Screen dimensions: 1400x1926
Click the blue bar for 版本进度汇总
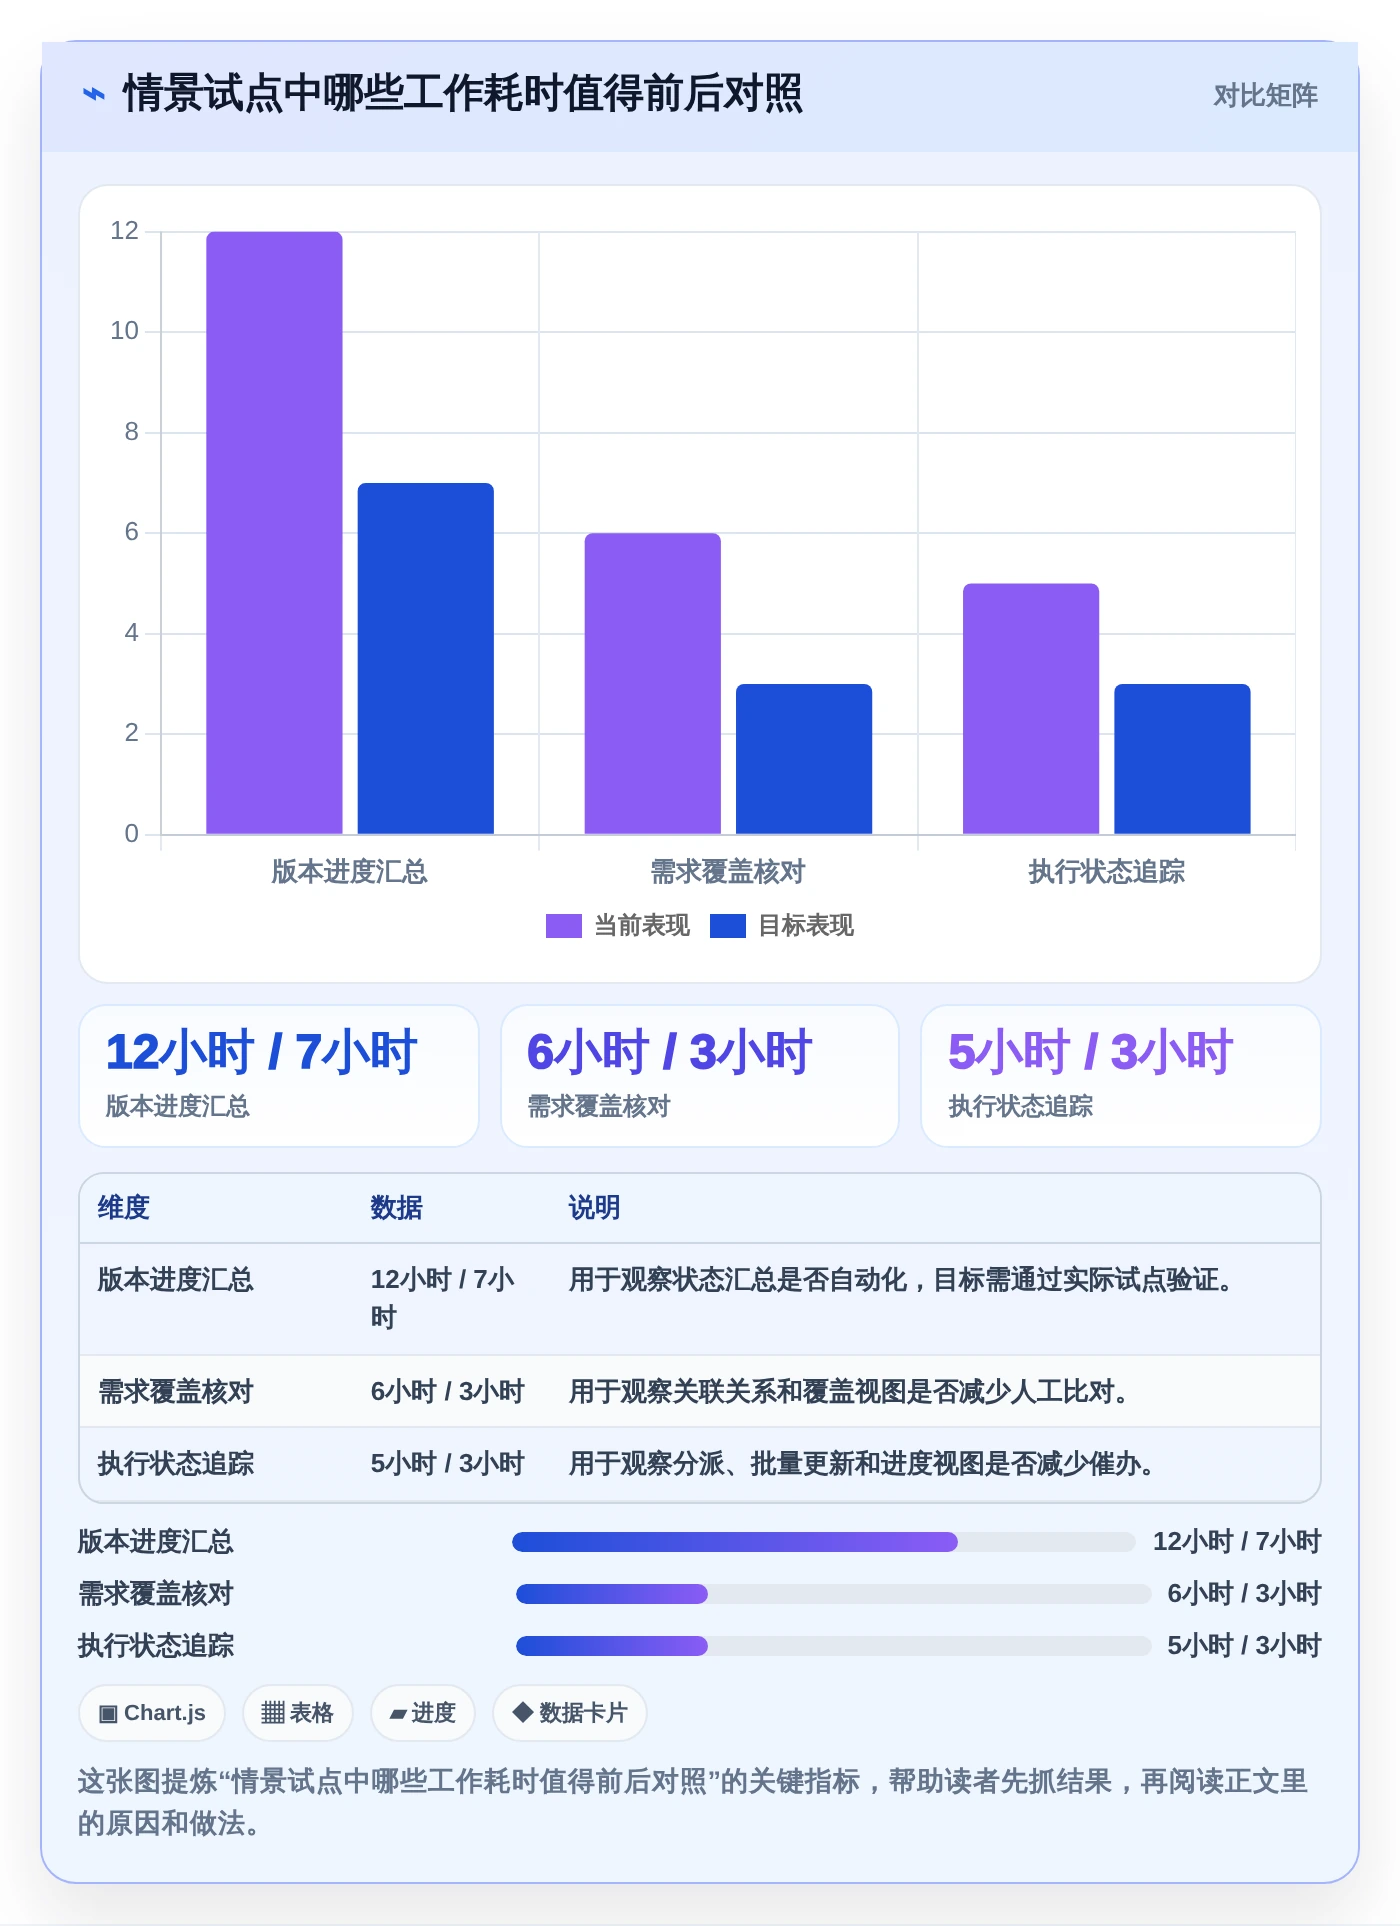coord(425,659)
